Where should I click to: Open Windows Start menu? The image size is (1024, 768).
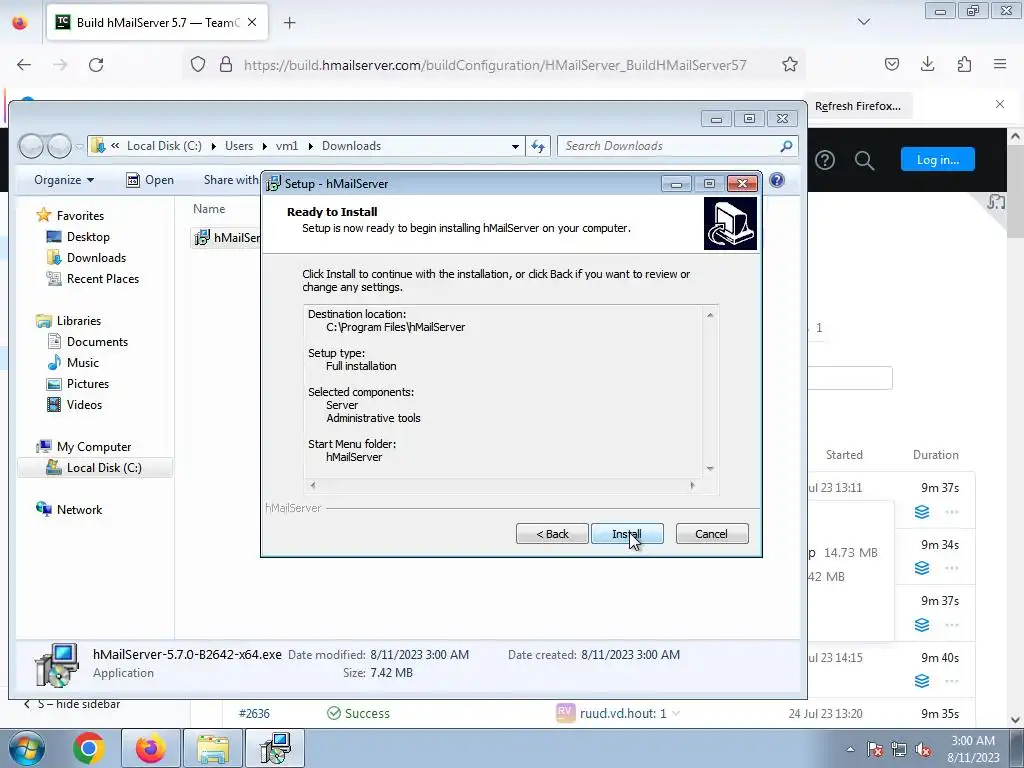[27, 748]
